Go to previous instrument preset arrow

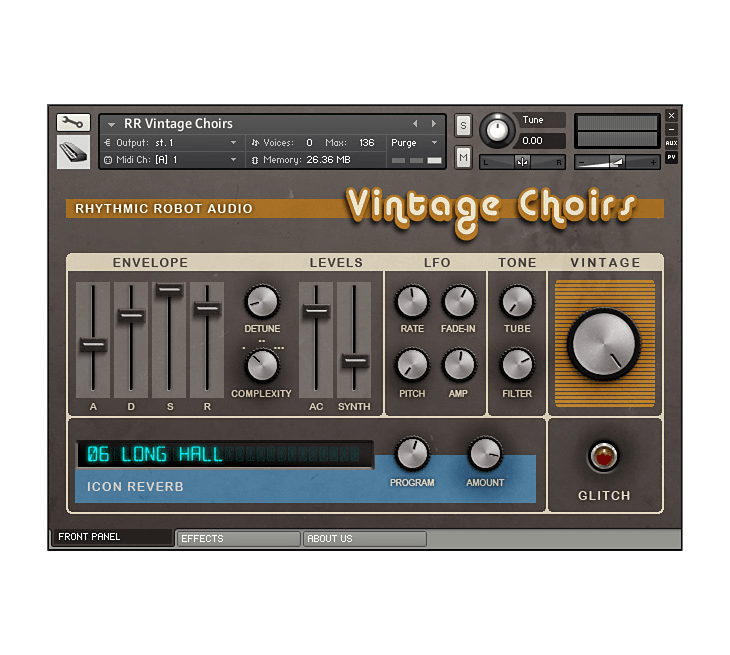click(415, 124)
